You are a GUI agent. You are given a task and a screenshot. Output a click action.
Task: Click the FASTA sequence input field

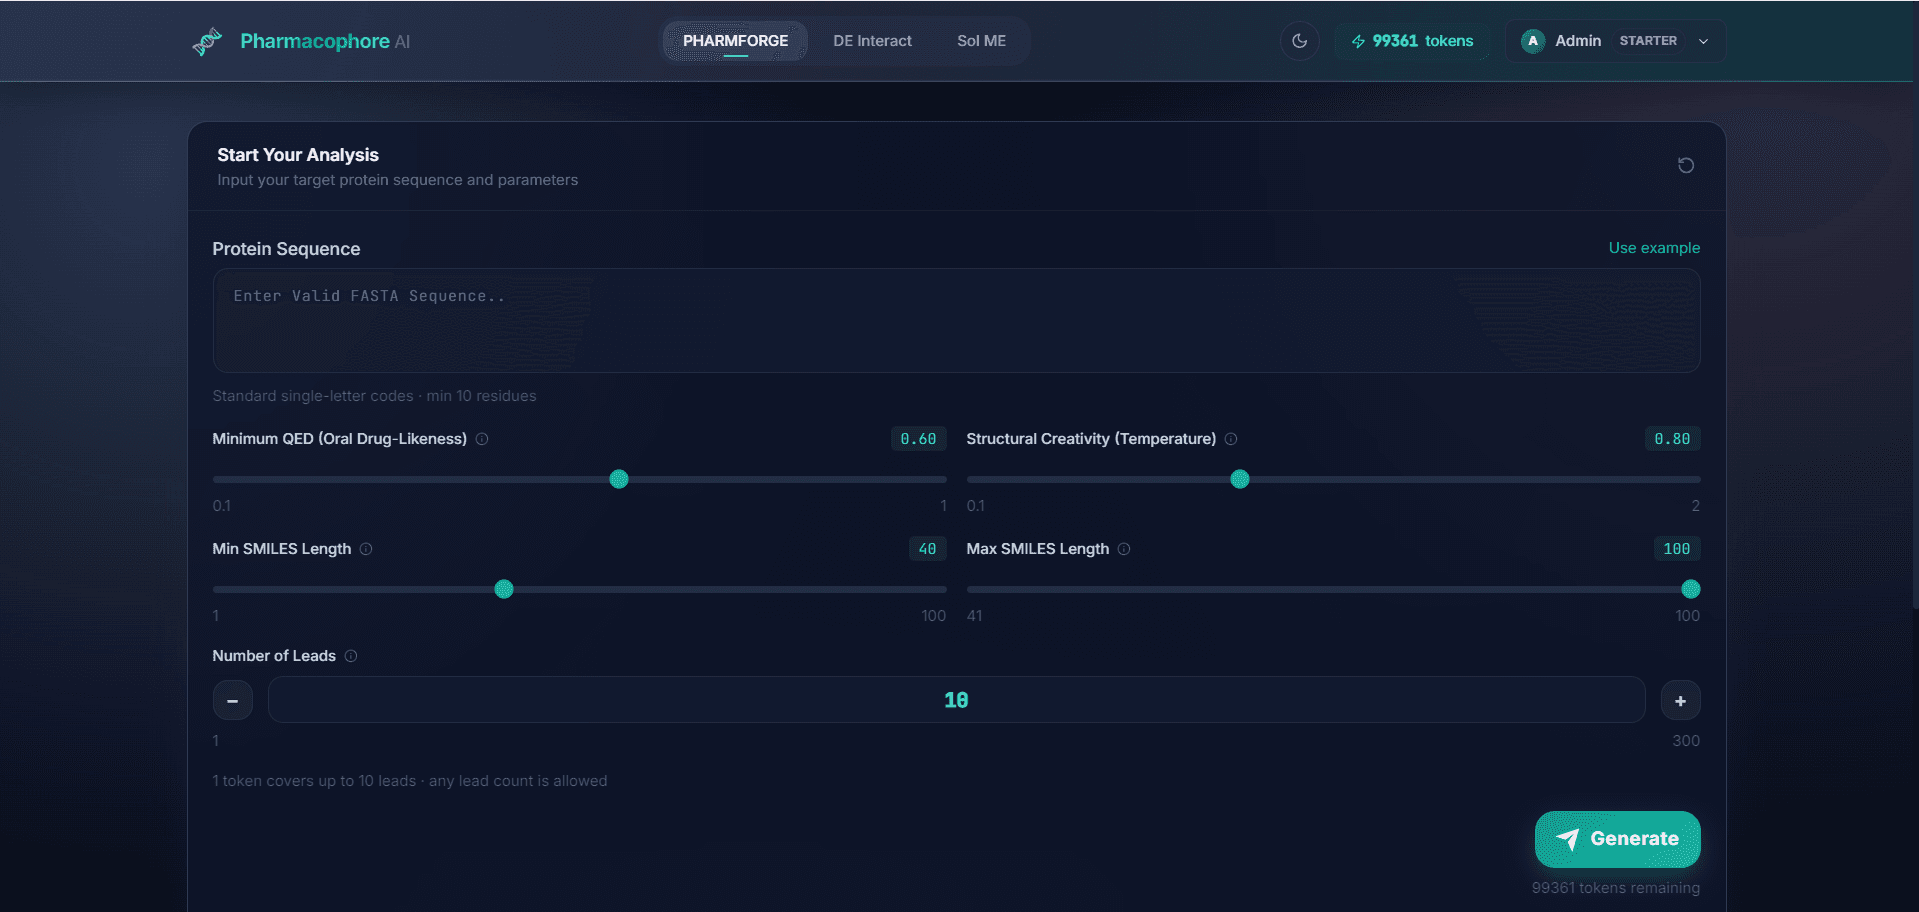click(956, 320)
